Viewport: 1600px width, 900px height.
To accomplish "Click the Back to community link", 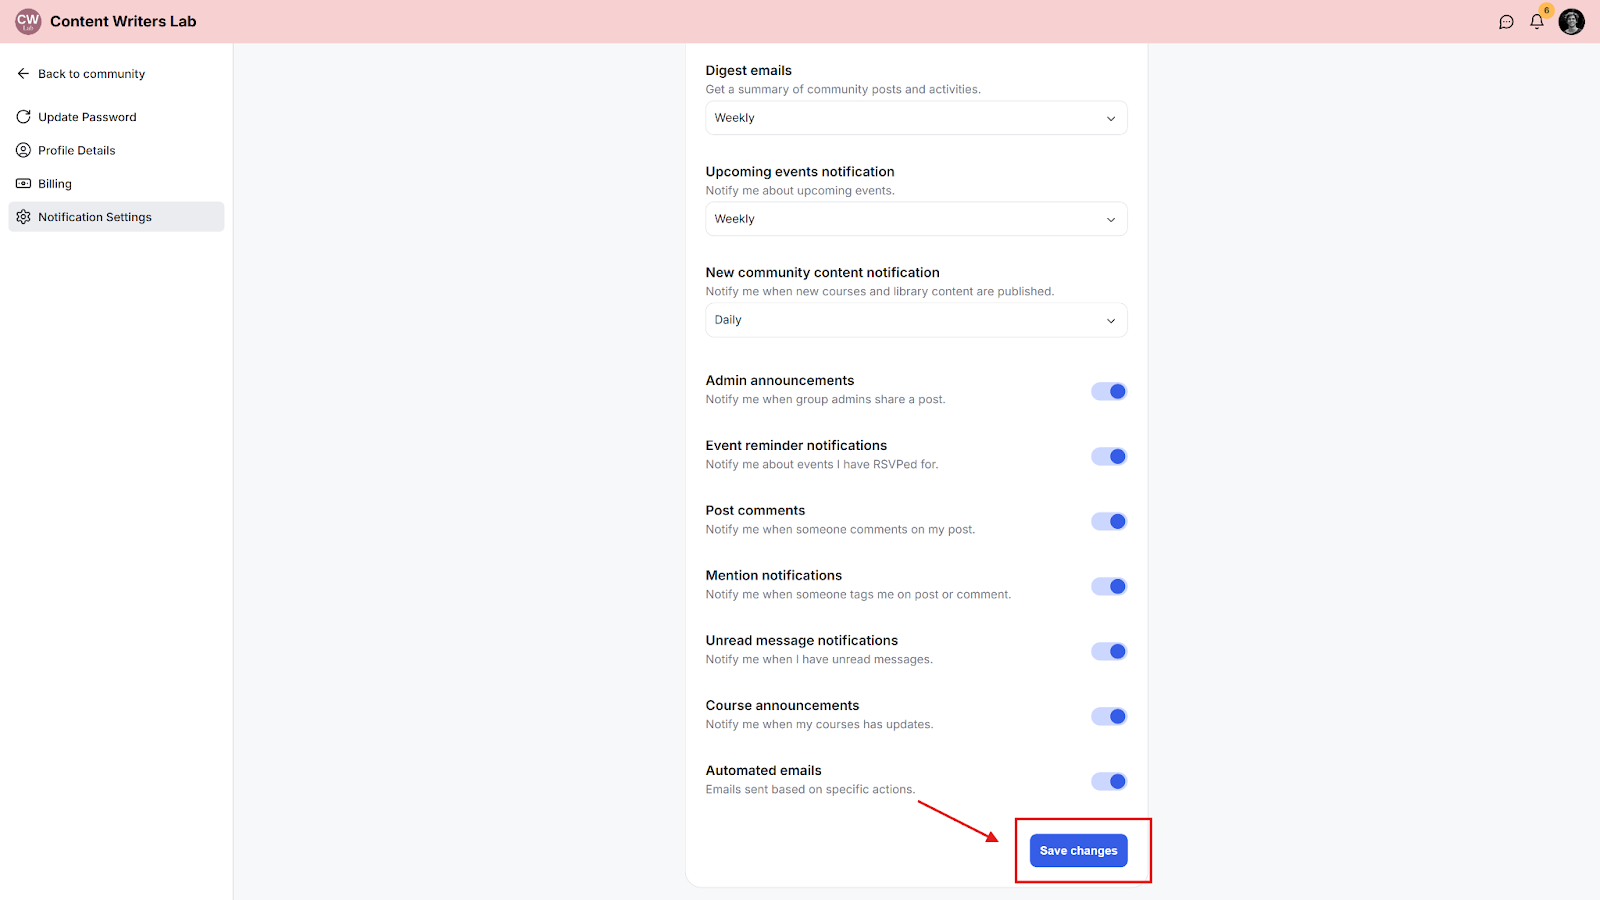I will [x=91, y=74].
